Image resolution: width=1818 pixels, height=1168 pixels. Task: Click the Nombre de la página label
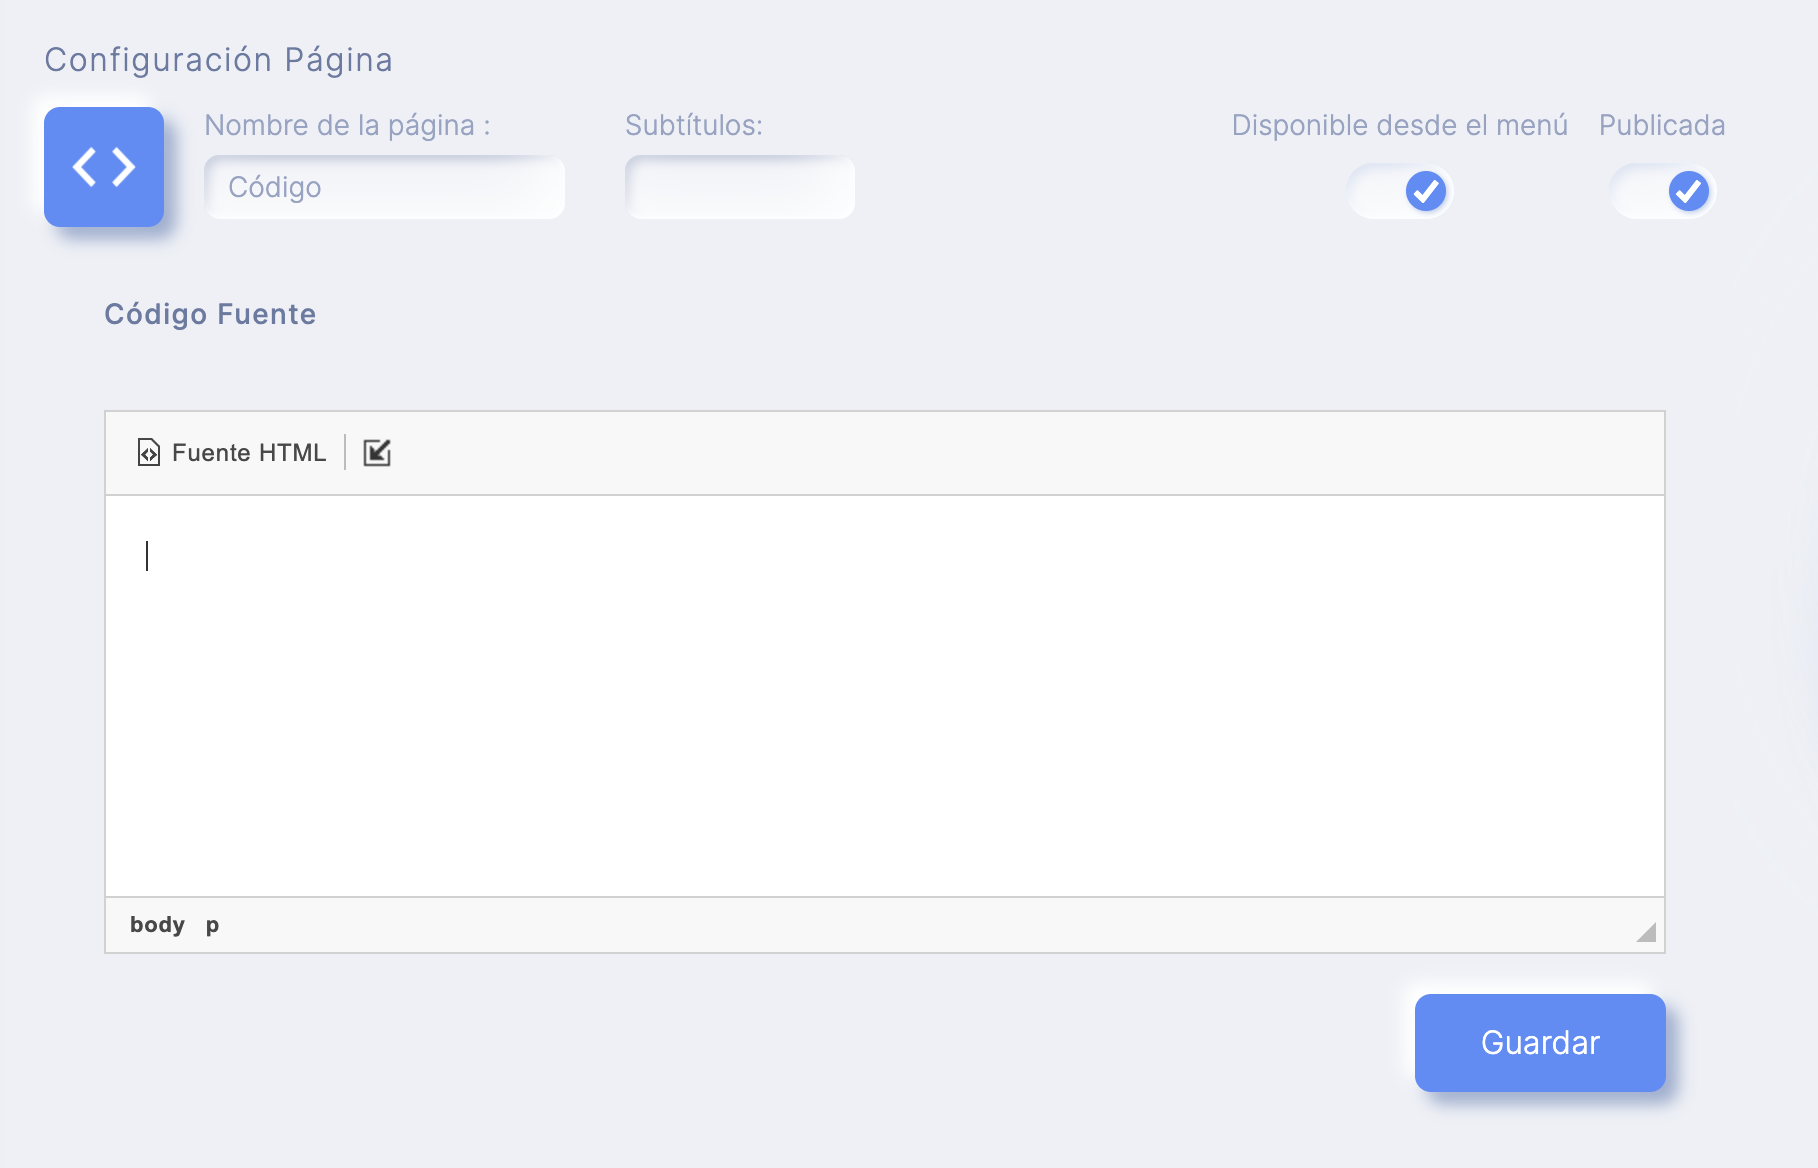click(347, 125)
